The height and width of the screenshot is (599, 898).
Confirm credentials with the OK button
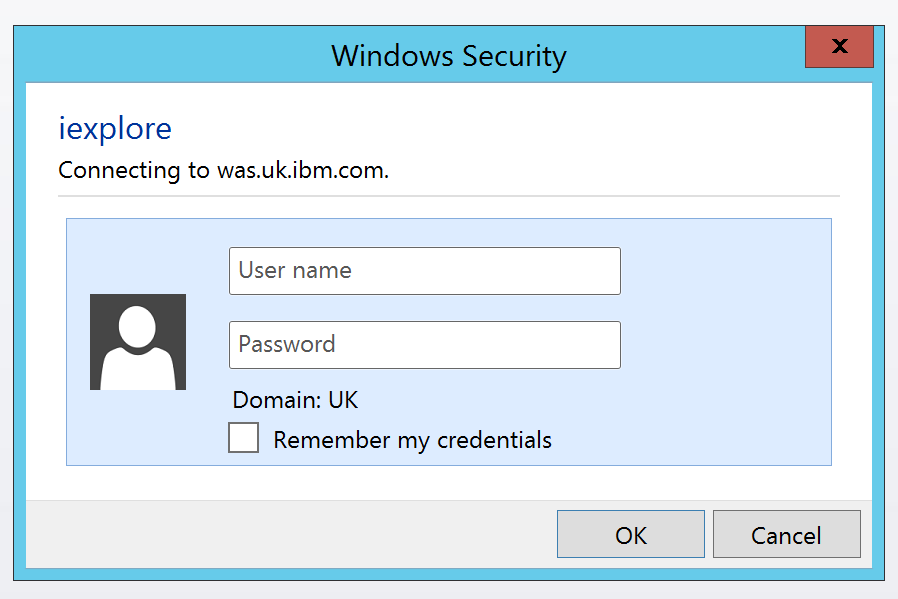pyautogui.click(x=631, y=534)
